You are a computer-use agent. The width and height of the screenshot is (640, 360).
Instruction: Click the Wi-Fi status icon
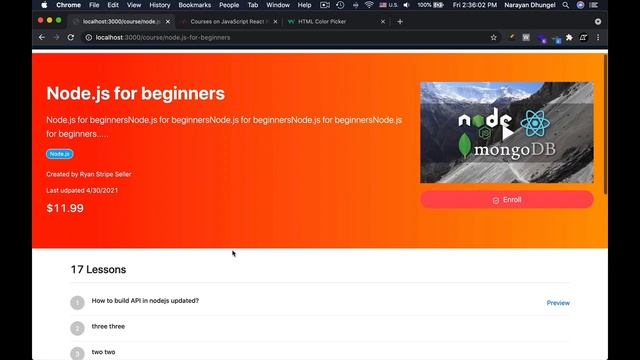(369, 5)
